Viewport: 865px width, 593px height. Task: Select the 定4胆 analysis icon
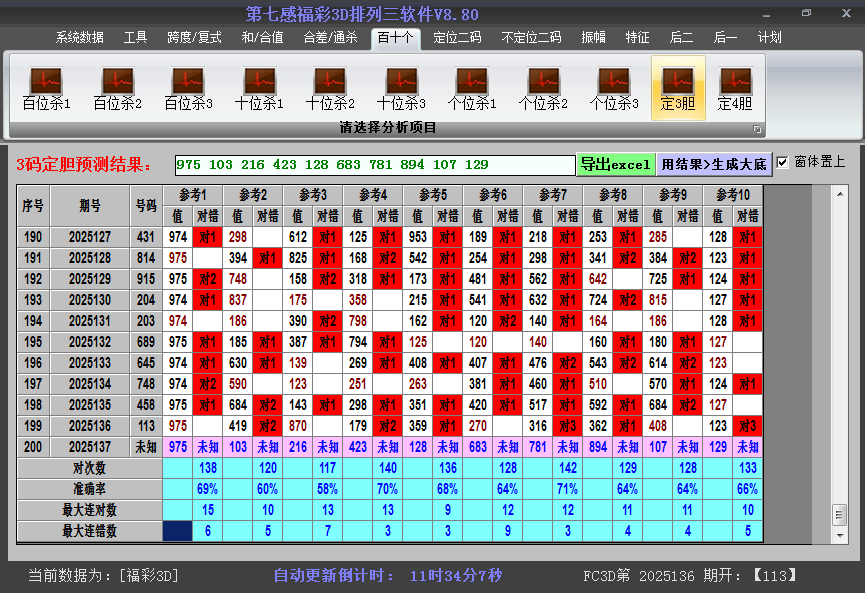(735, 88)
